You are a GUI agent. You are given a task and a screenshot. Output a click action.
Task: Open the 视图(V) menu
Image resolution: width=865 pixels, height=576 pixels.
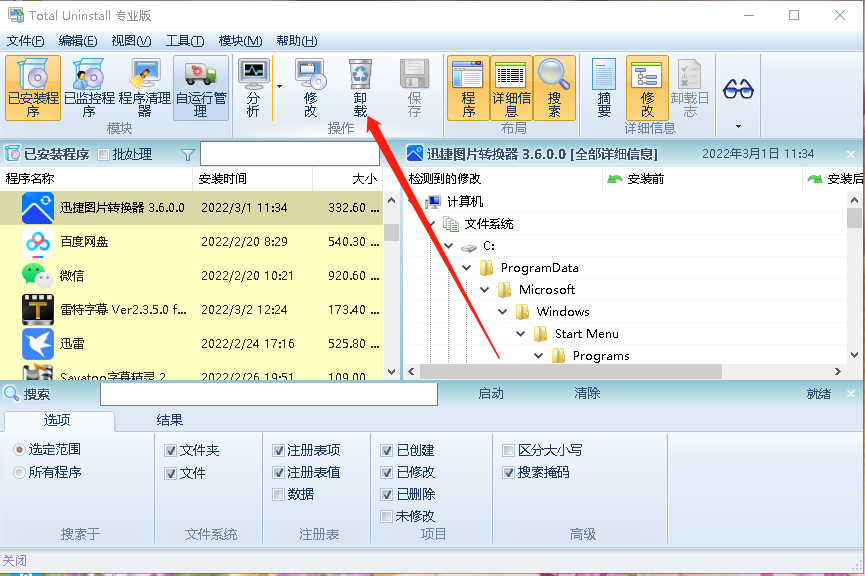(131, 41)
